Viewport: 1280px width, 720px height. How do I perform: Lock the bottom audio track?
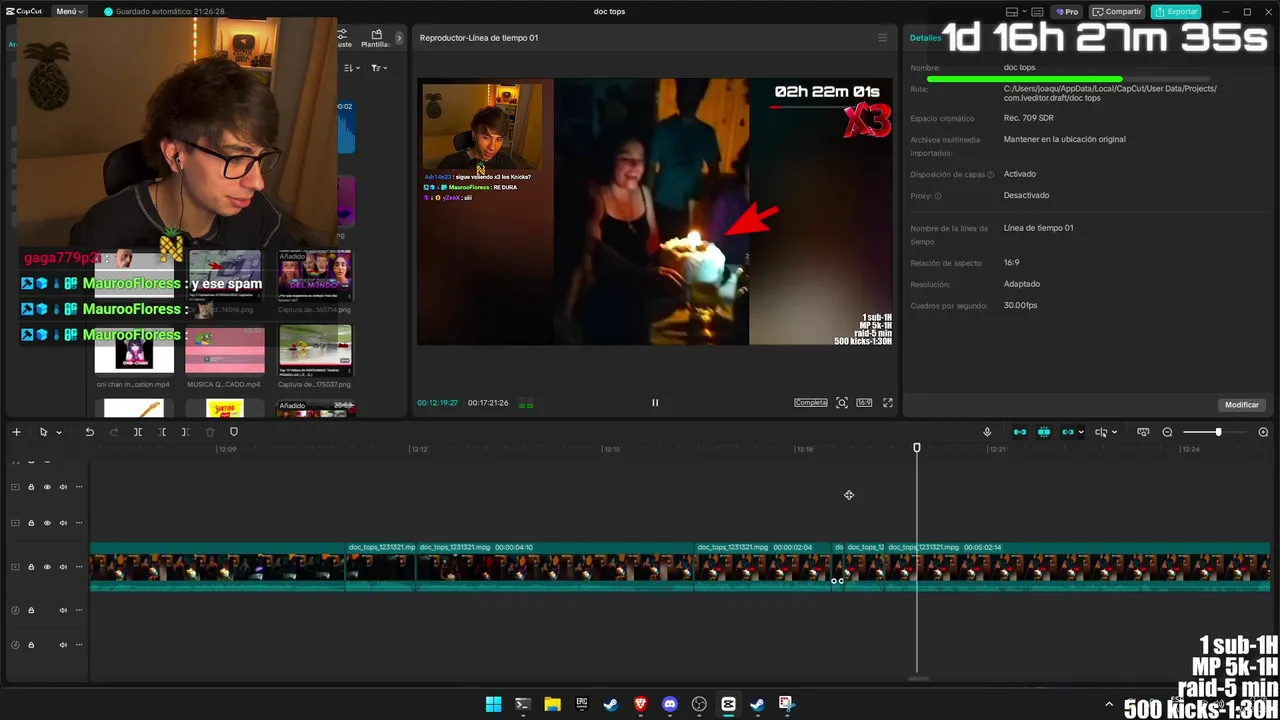point(31,645)
